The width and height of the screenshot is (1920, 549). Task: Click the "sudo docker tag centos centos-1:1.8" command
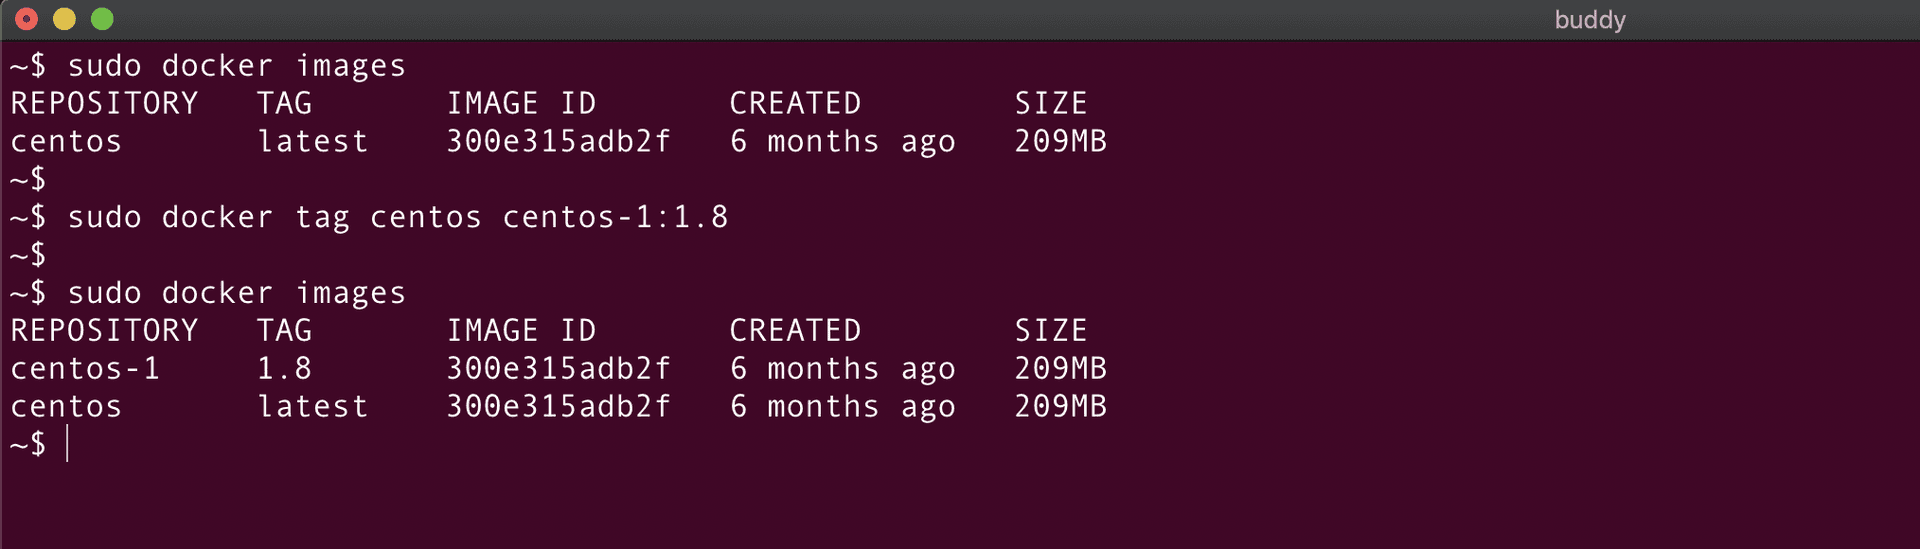coord(397,218)
